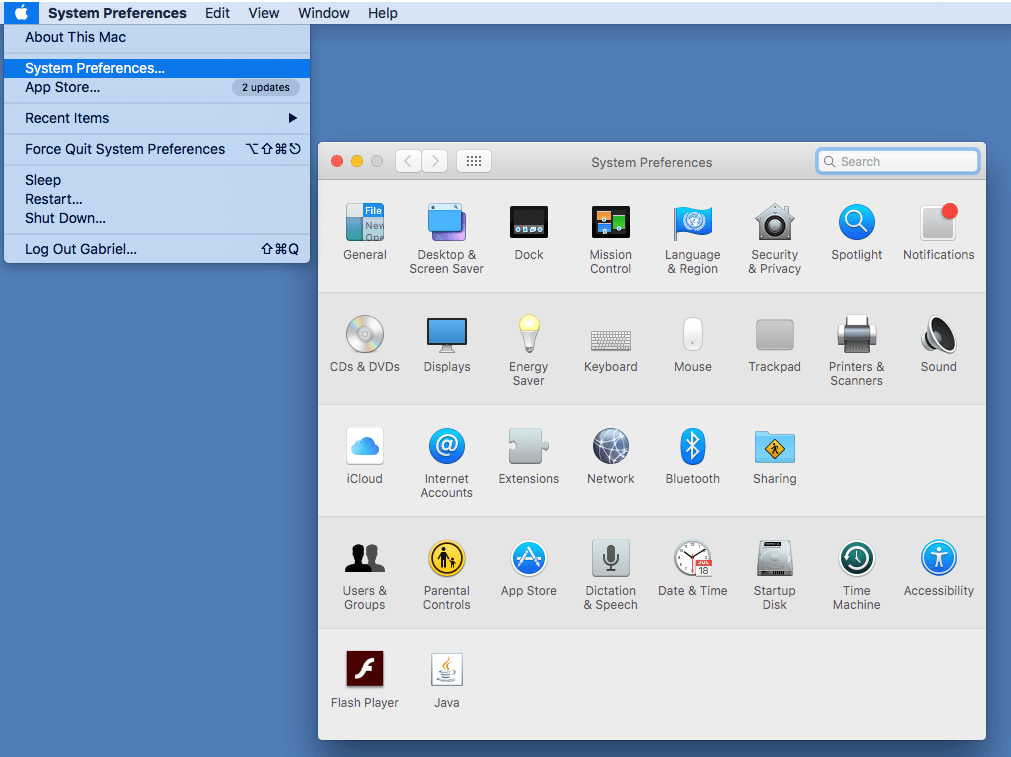Choose Force Quit System Preferences
The width and height of the screenshot is (1011, 757).
tap(157, 150)
